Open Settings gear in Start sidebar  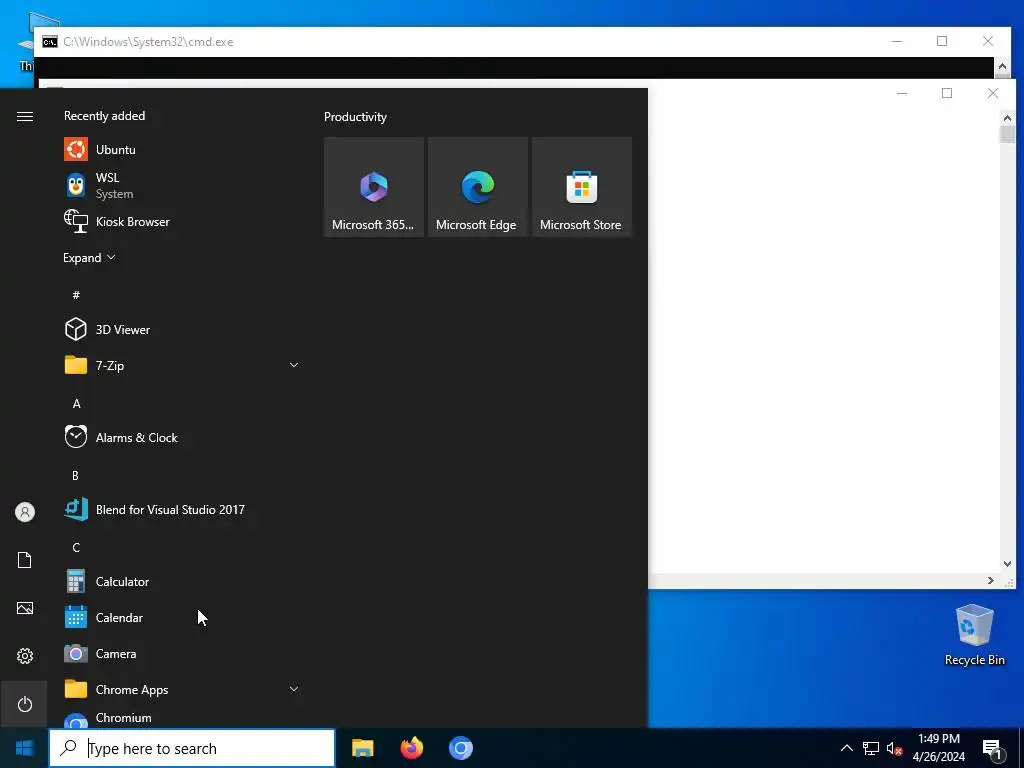(25, 656)
